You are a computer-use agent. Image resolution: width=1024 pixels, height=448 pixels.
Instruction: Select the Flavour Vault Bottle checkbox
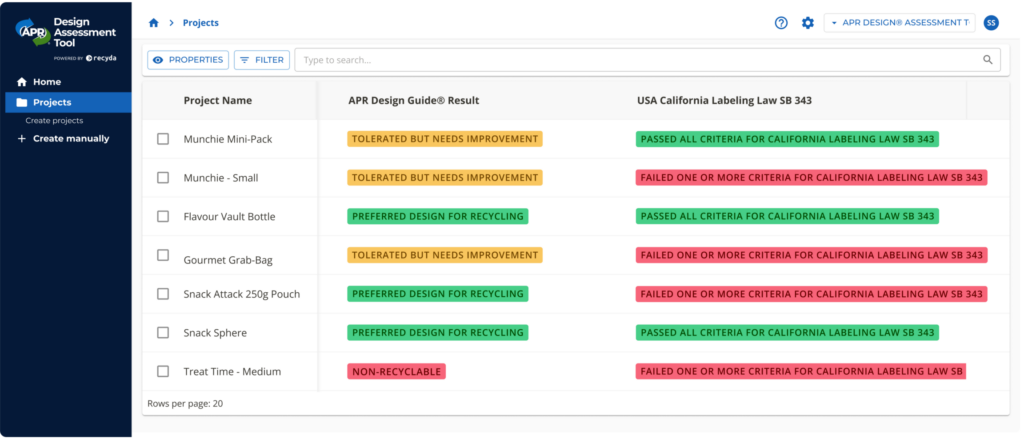[x=163, y=216]
